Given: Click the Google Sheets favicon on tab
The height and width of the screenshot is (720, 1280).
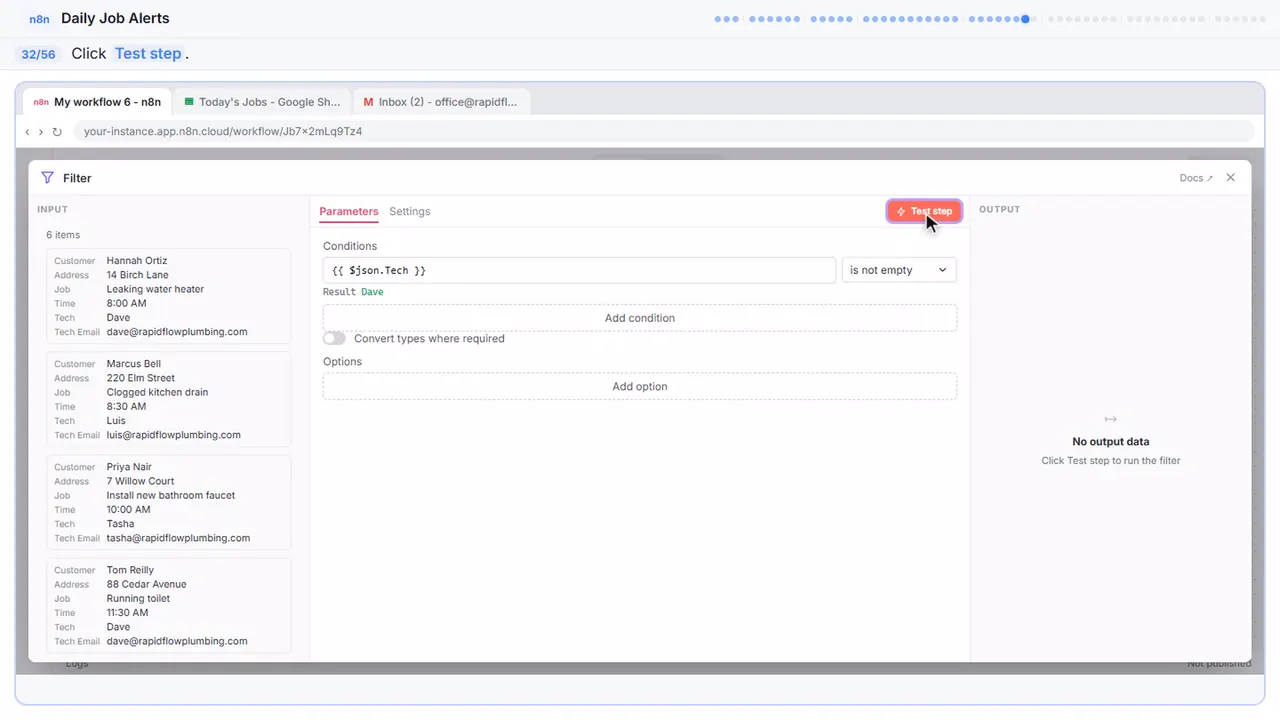Looking at the screenshot, I should [x=189, y=102].
